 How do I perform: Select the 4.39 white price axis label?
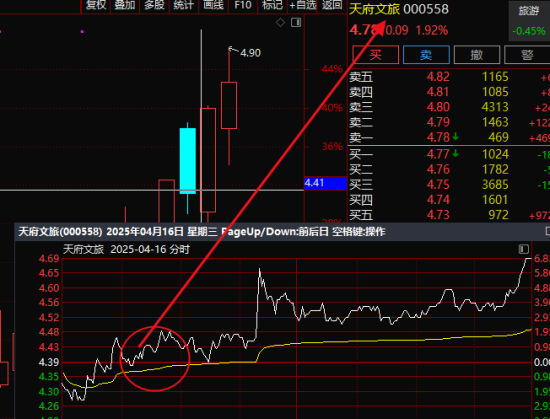[49, 362]
